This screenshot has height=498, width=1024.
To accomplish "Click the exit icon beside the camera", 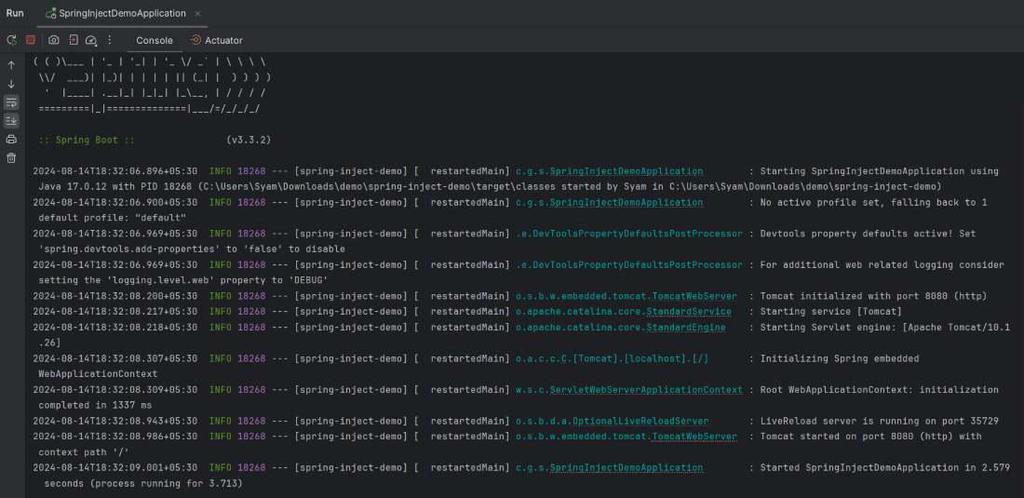I will coord(73,40).
